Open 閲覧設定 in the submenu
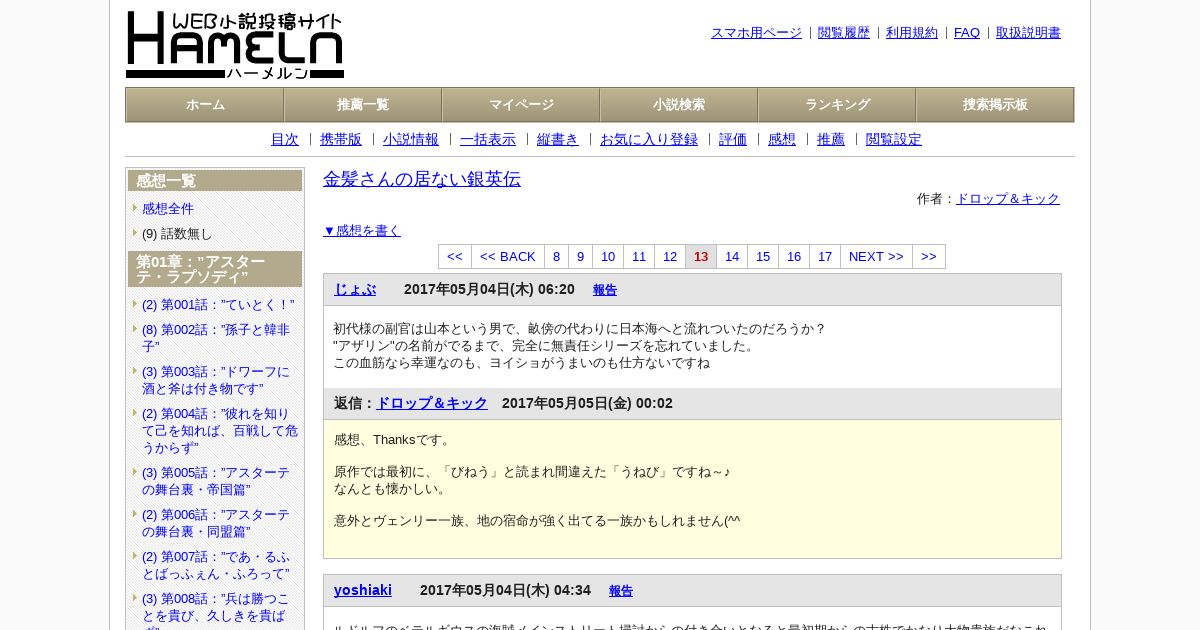Viewport: 1200px width, 630px height. point(894,140)
